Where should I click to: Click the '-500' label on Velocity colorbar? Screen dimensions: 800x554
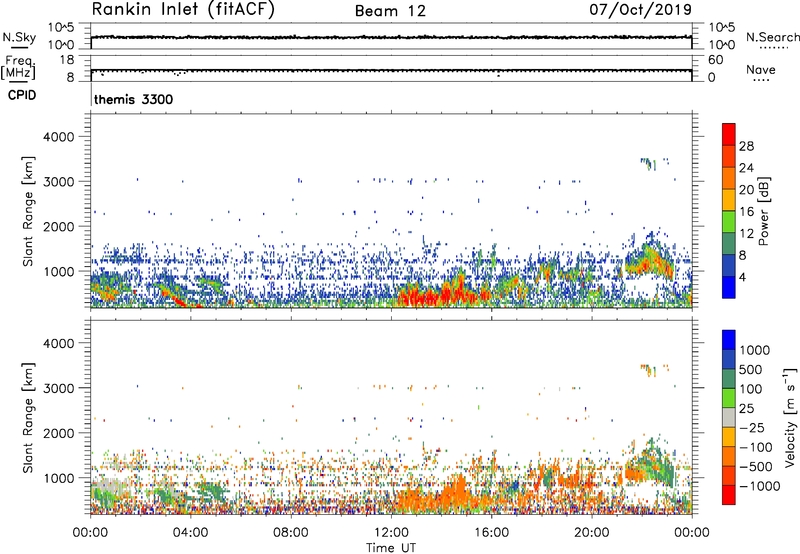click(x=758, y=466)
